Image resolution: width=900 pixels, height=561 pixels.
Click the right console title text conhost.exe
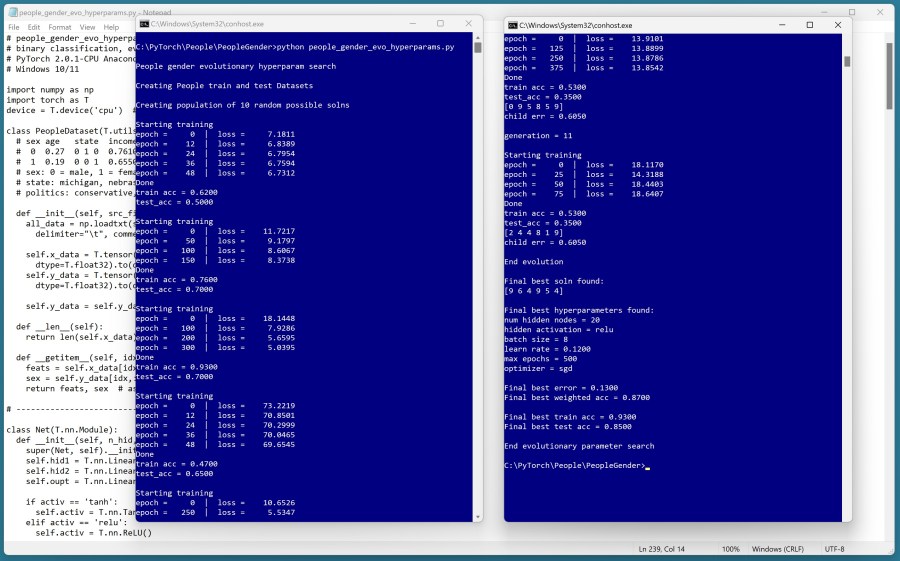(x=576, y=25)
